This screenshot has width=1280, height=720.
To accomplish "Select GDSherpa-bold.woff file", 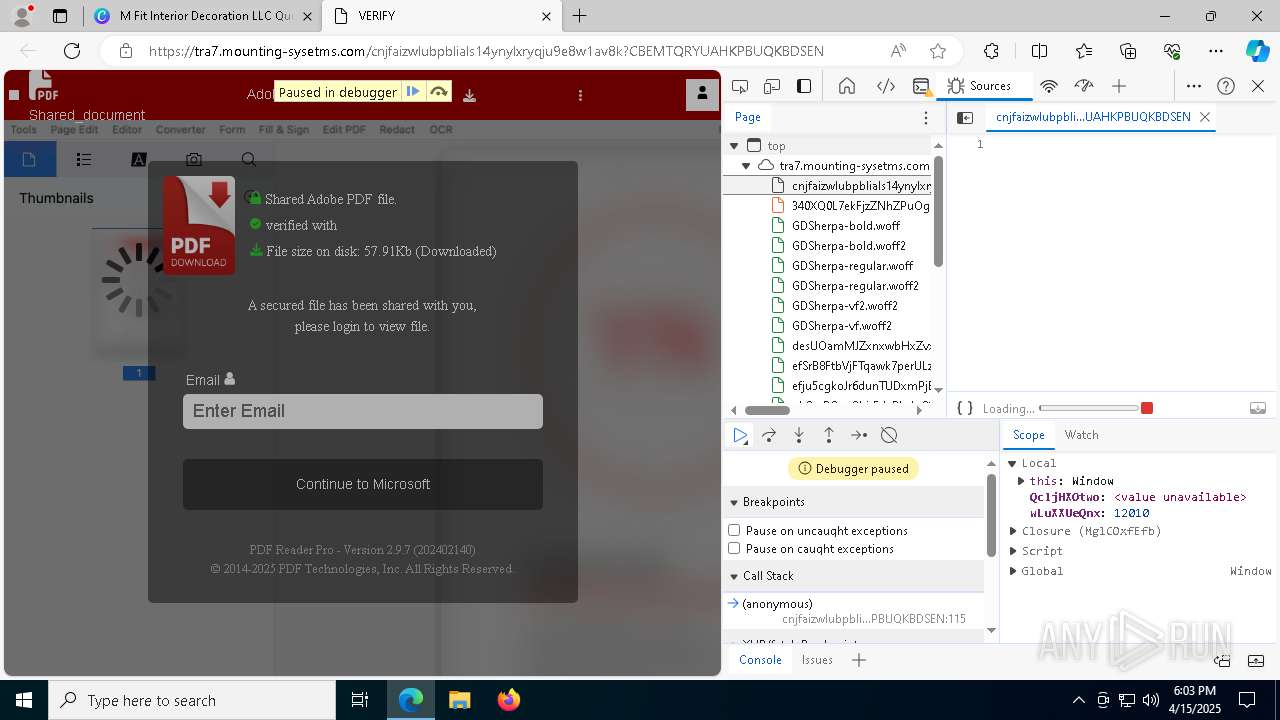I will coord(846,226).
